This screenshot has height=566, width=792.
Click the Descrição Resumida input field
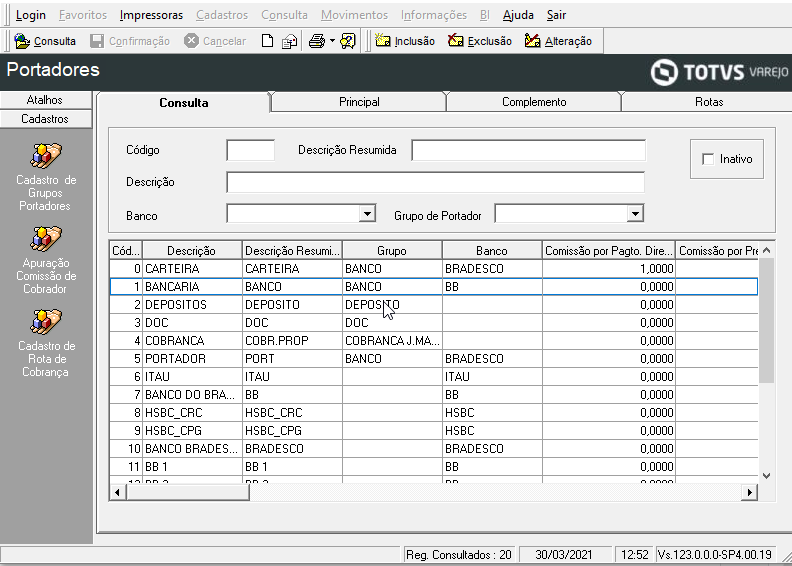pos(528,150)
